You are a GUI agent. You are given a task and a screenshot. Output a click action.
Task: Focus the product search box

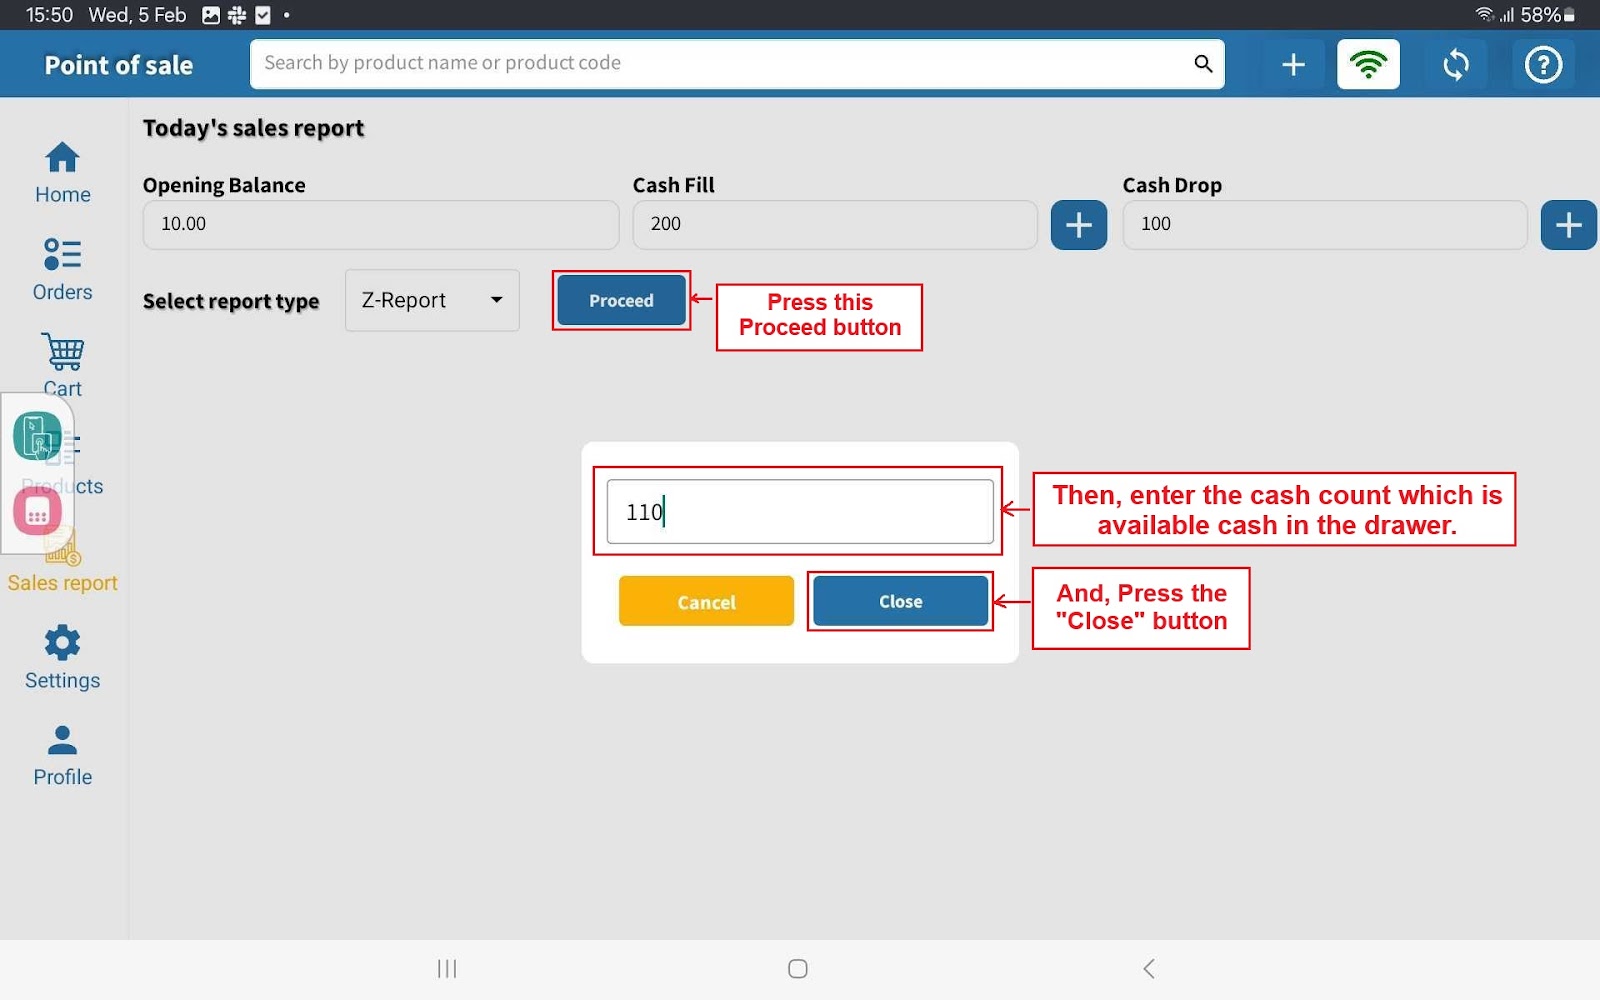[720, 64]
